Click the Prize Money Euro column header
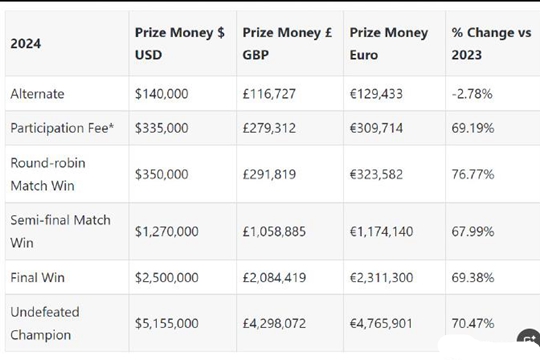This screenshot has width=540, height=360. 389,44
